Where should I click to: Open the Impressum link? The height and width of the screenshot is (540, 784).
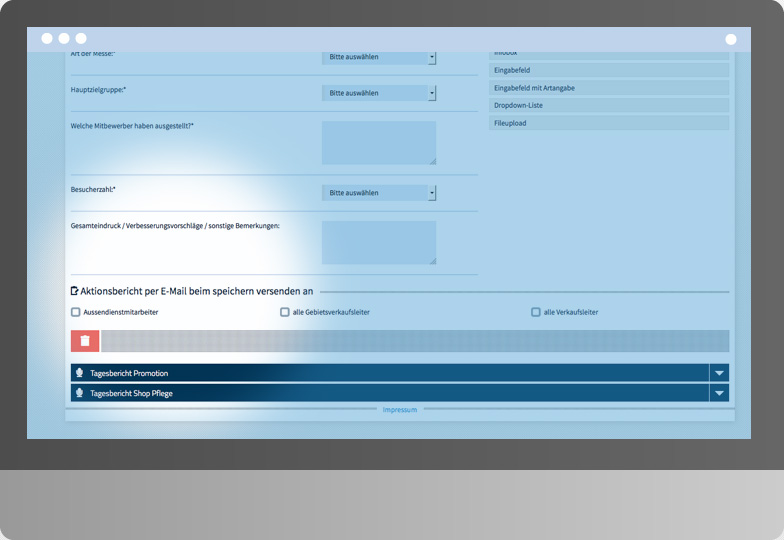pos(399,410)
